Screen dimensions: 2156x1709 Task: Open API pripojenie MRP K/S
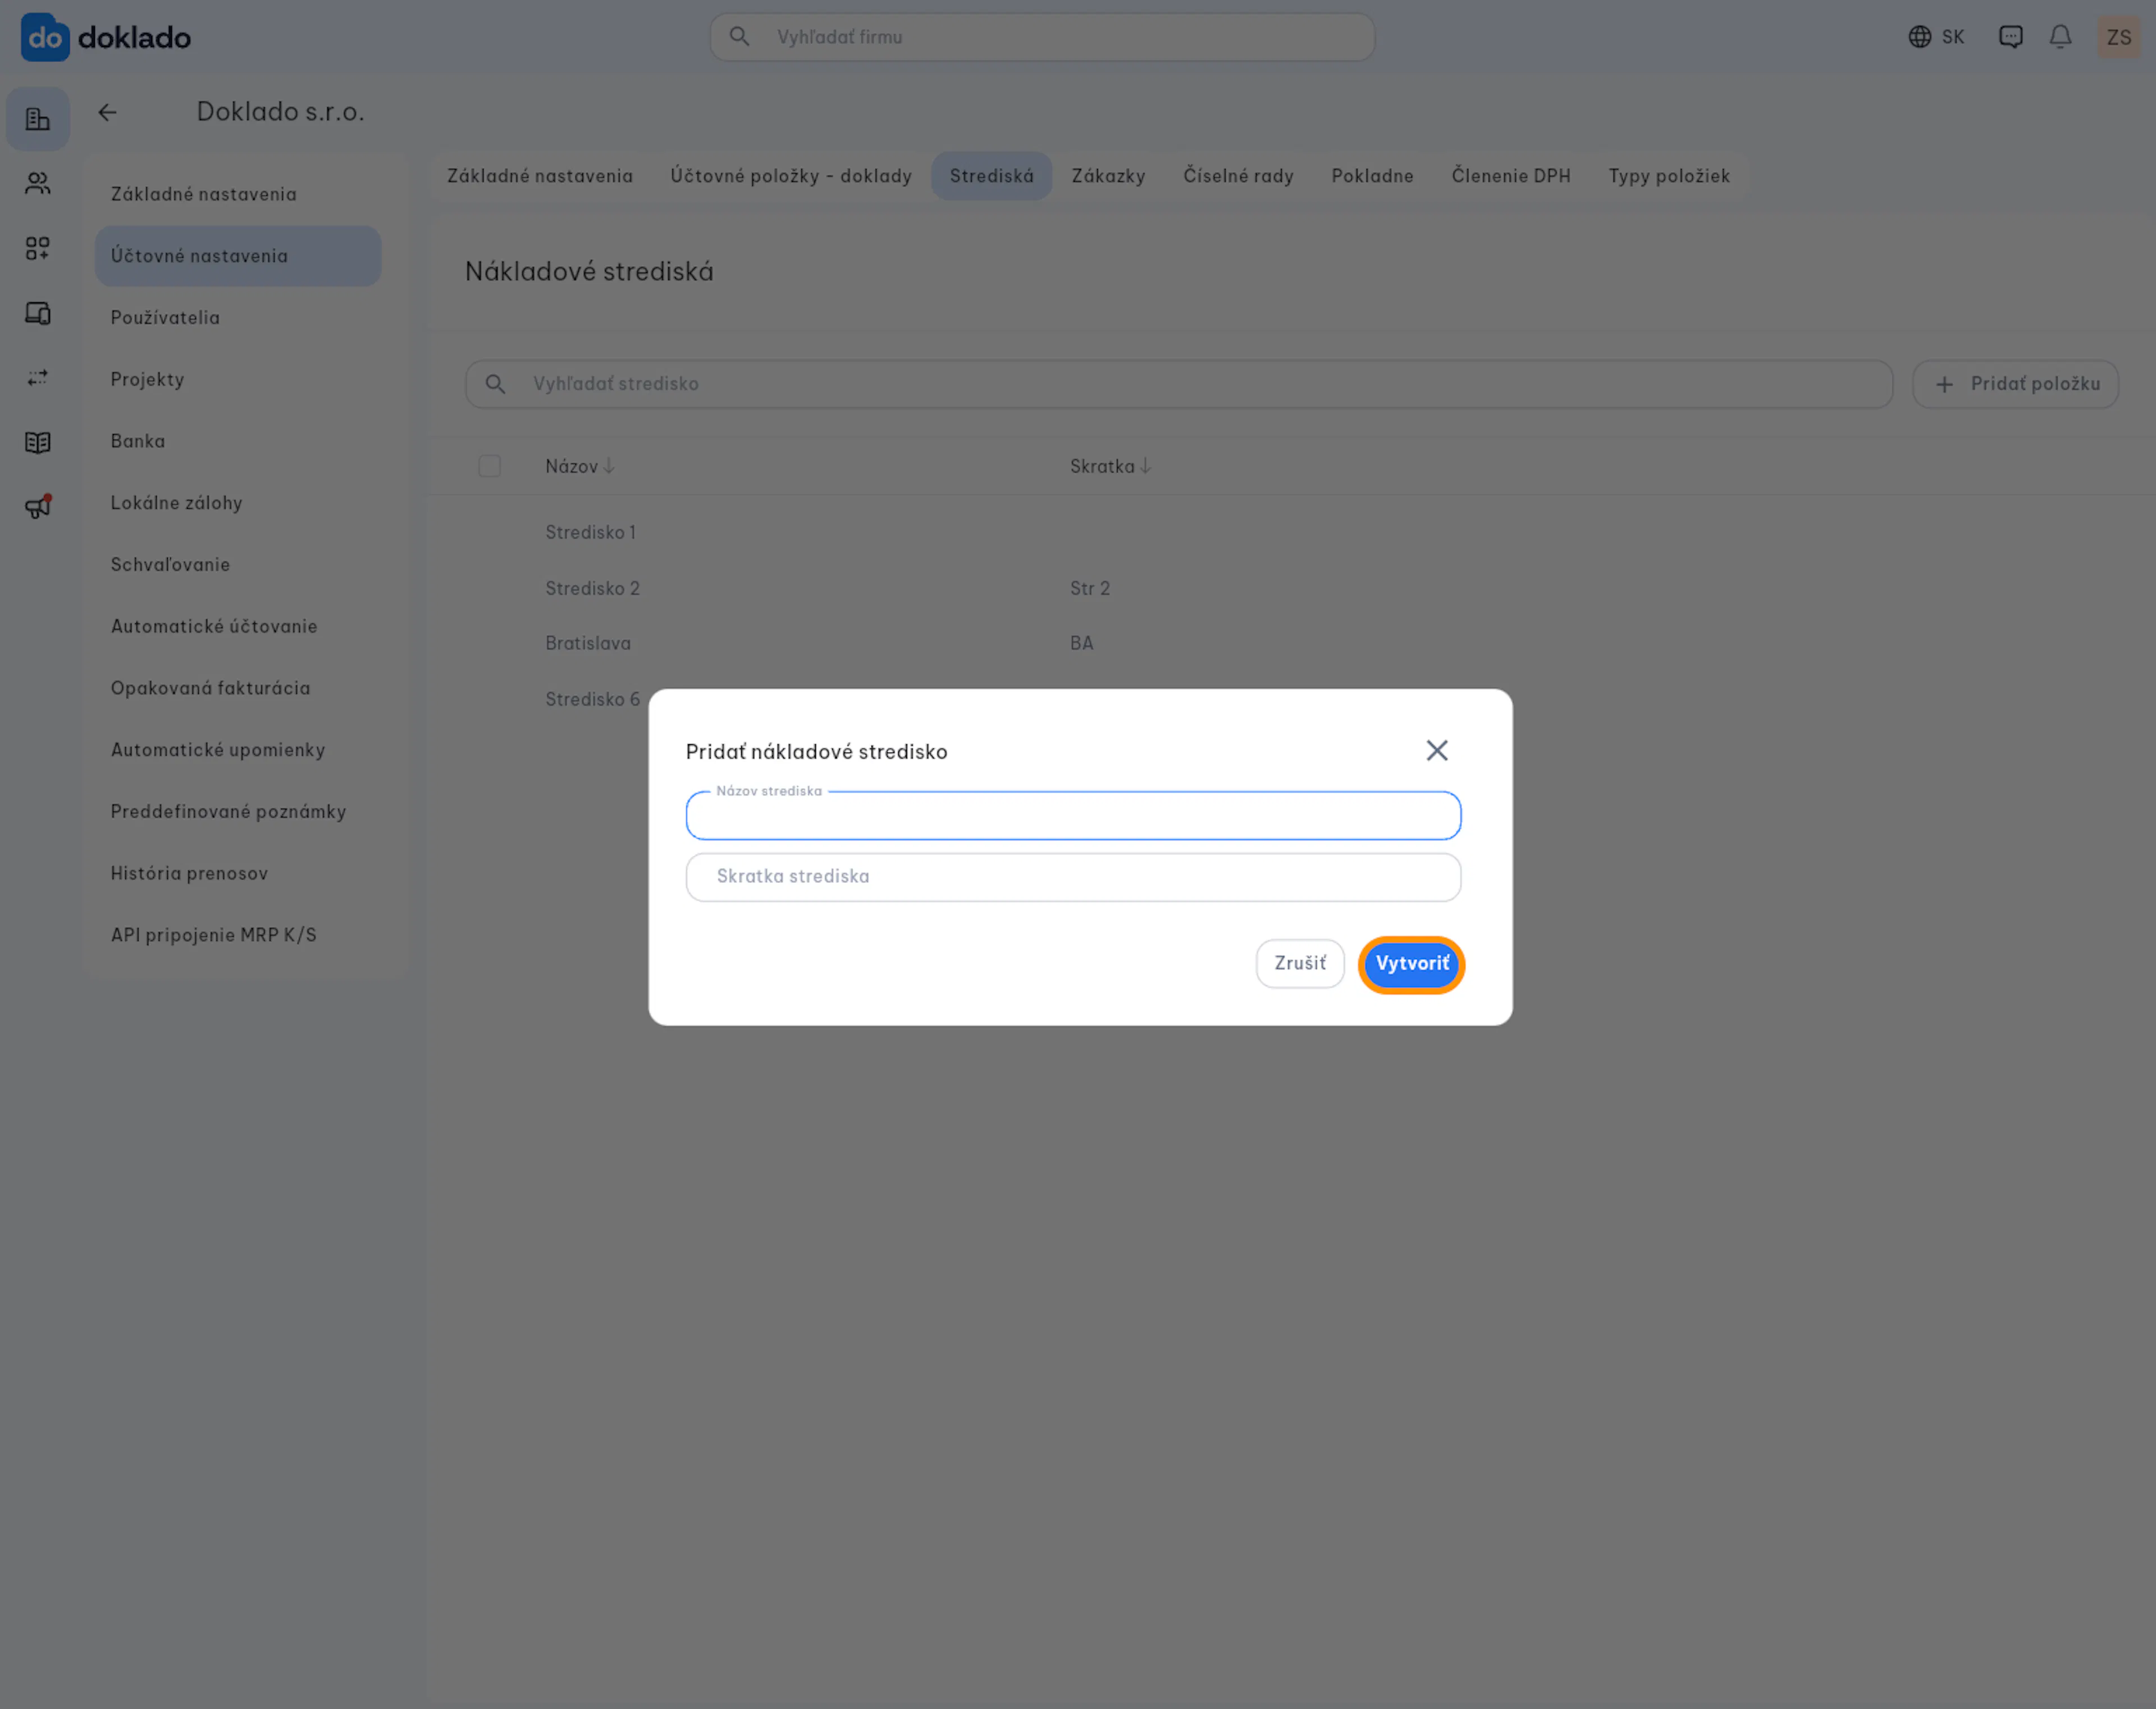click(238, 935)
